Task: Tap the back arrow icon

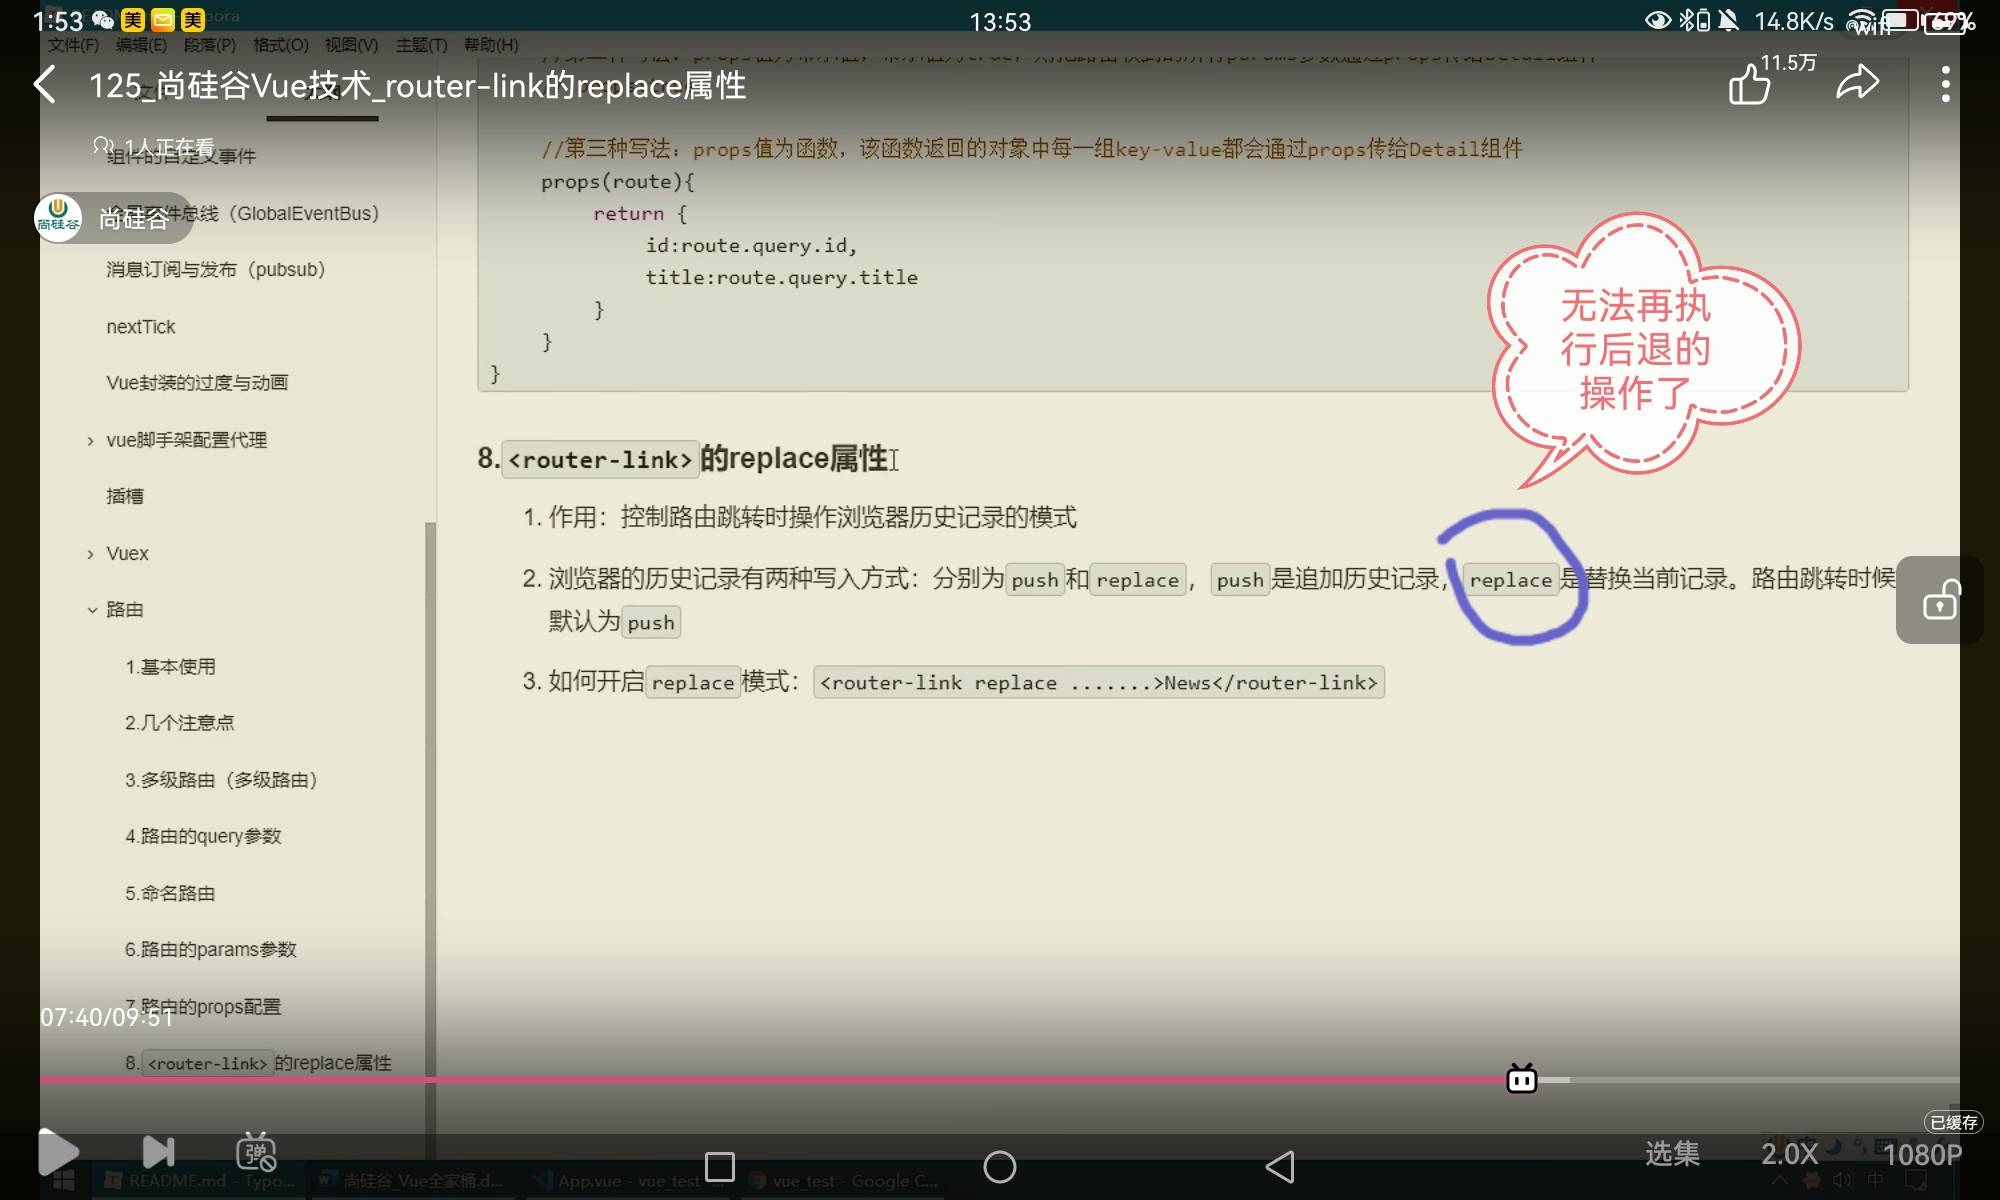Action: point(45,85)
